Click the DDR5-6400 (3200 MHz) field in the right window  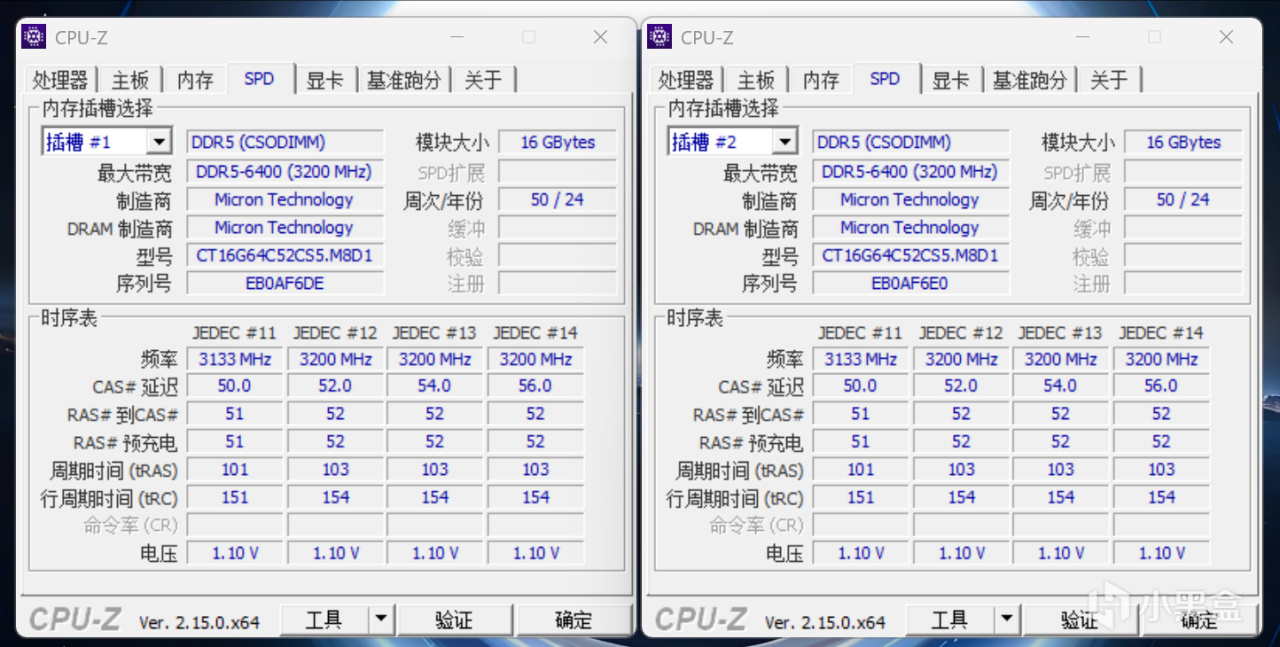click(911, 171)
